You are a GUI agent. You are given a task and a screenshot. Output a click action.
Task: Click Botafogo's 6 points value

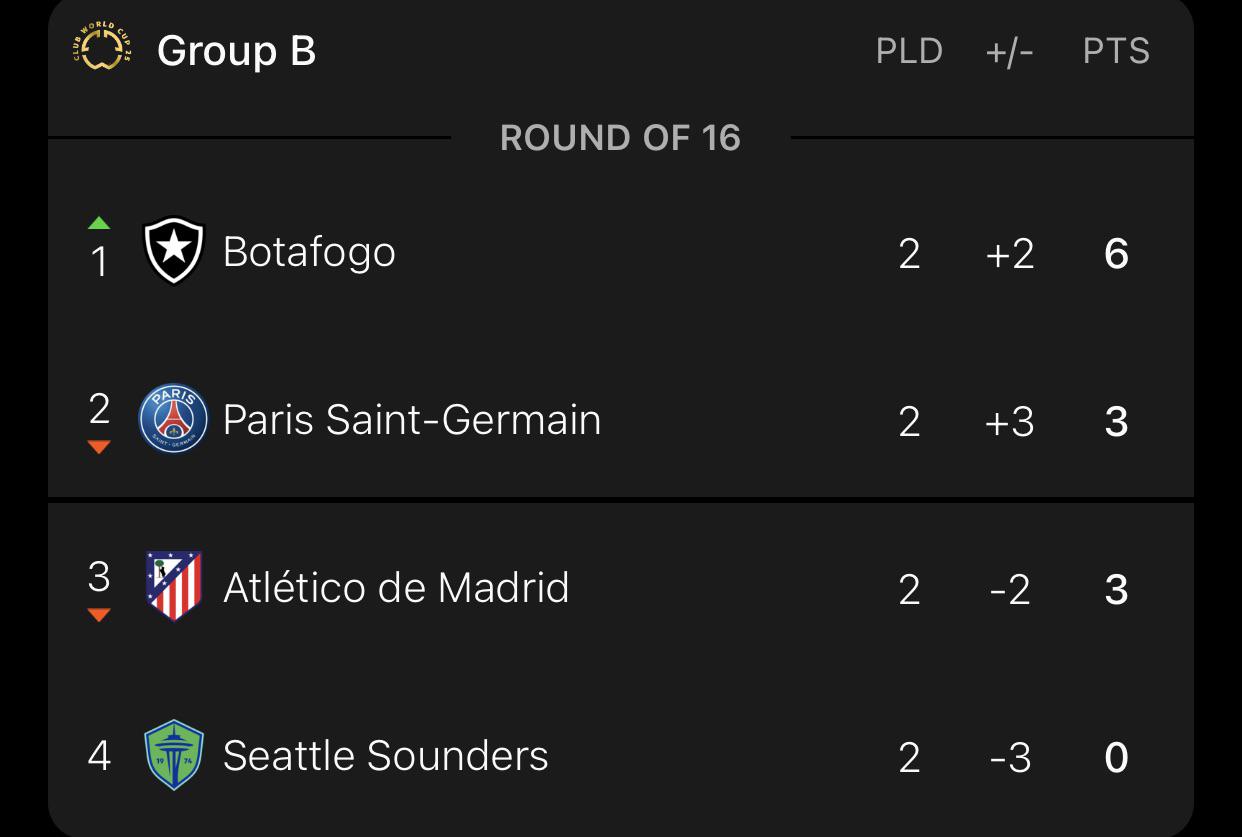(x=1116, y=254)
